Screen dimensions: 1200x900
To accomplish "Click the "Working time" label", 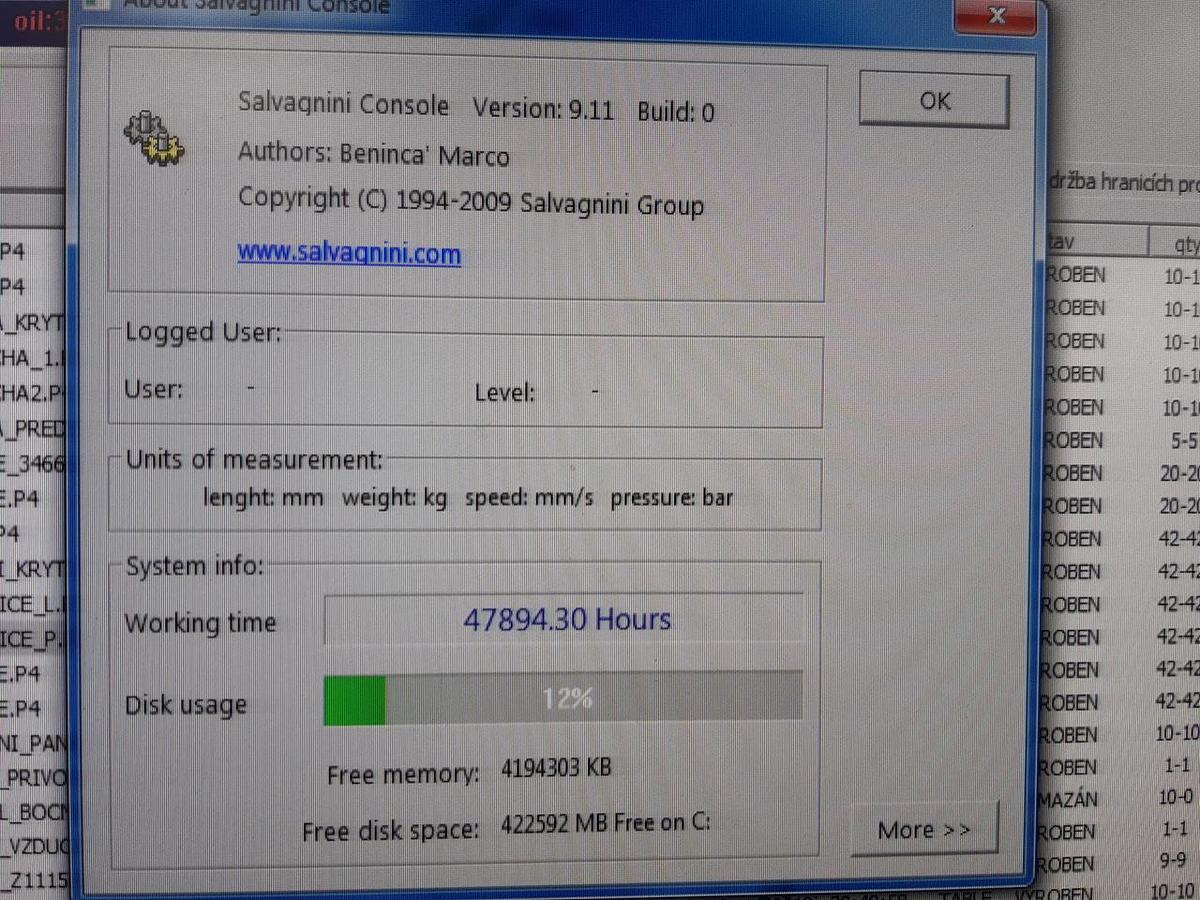I will point(200,623).
